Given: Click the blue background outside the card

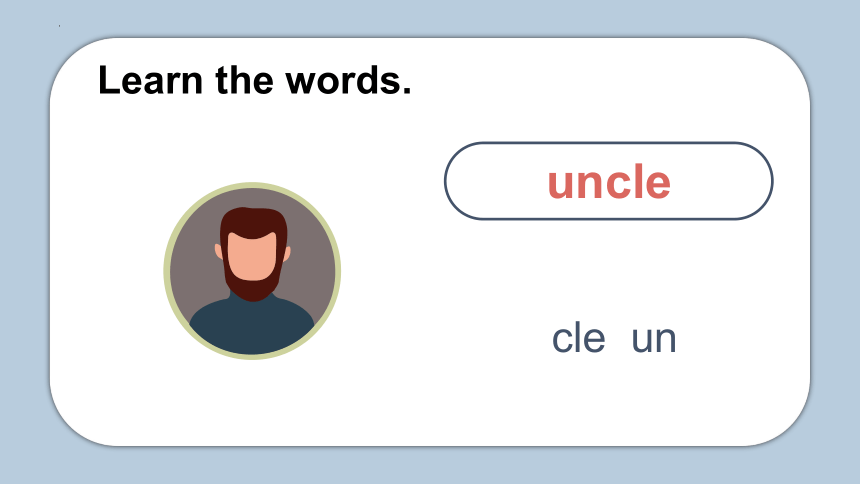Looking at the screenshot, I should [x=430, y=465].
